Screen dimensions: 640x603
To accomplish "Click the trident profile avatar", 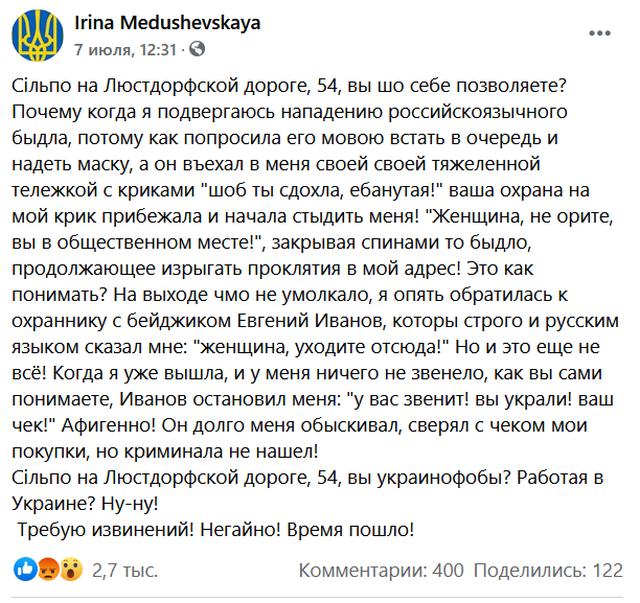I will [x=36, y=35].
